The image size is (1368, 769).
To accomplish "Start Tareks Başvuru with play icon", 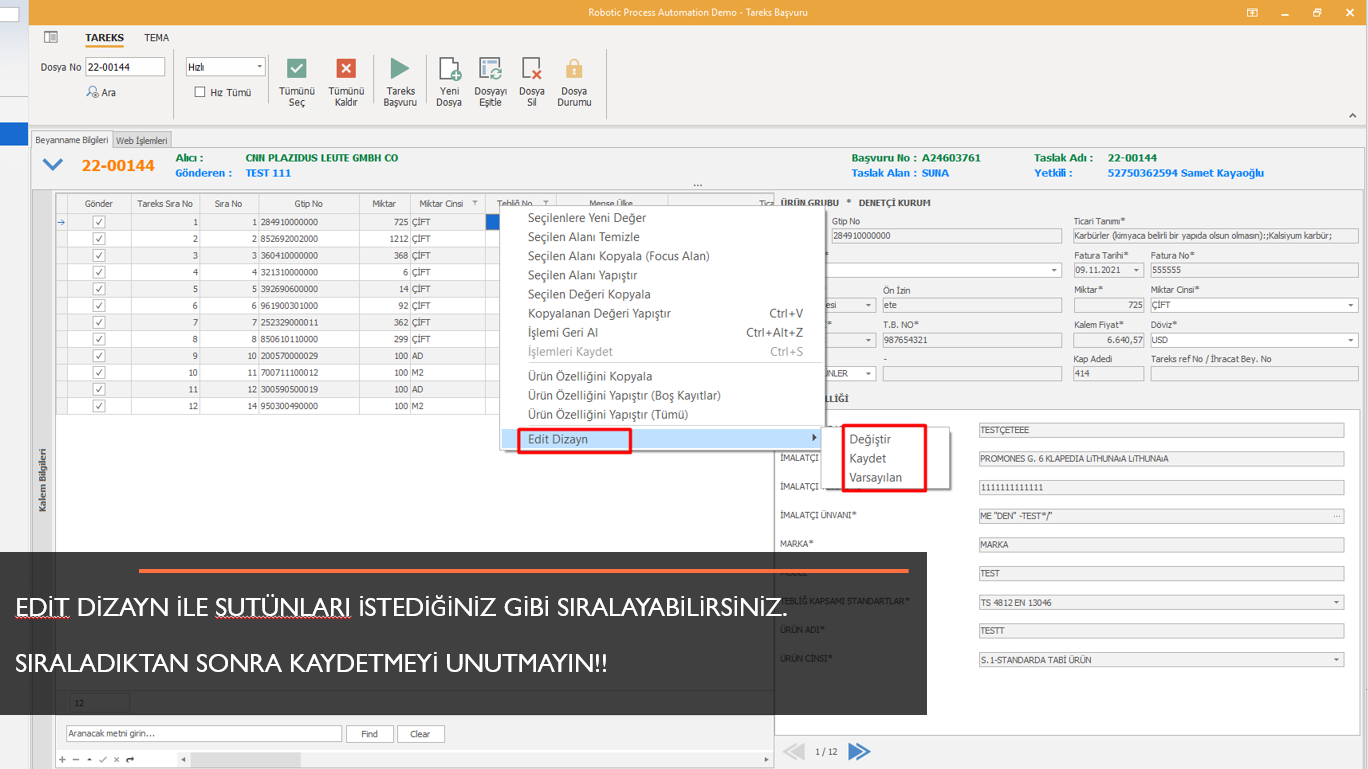I will coord(400,68).
